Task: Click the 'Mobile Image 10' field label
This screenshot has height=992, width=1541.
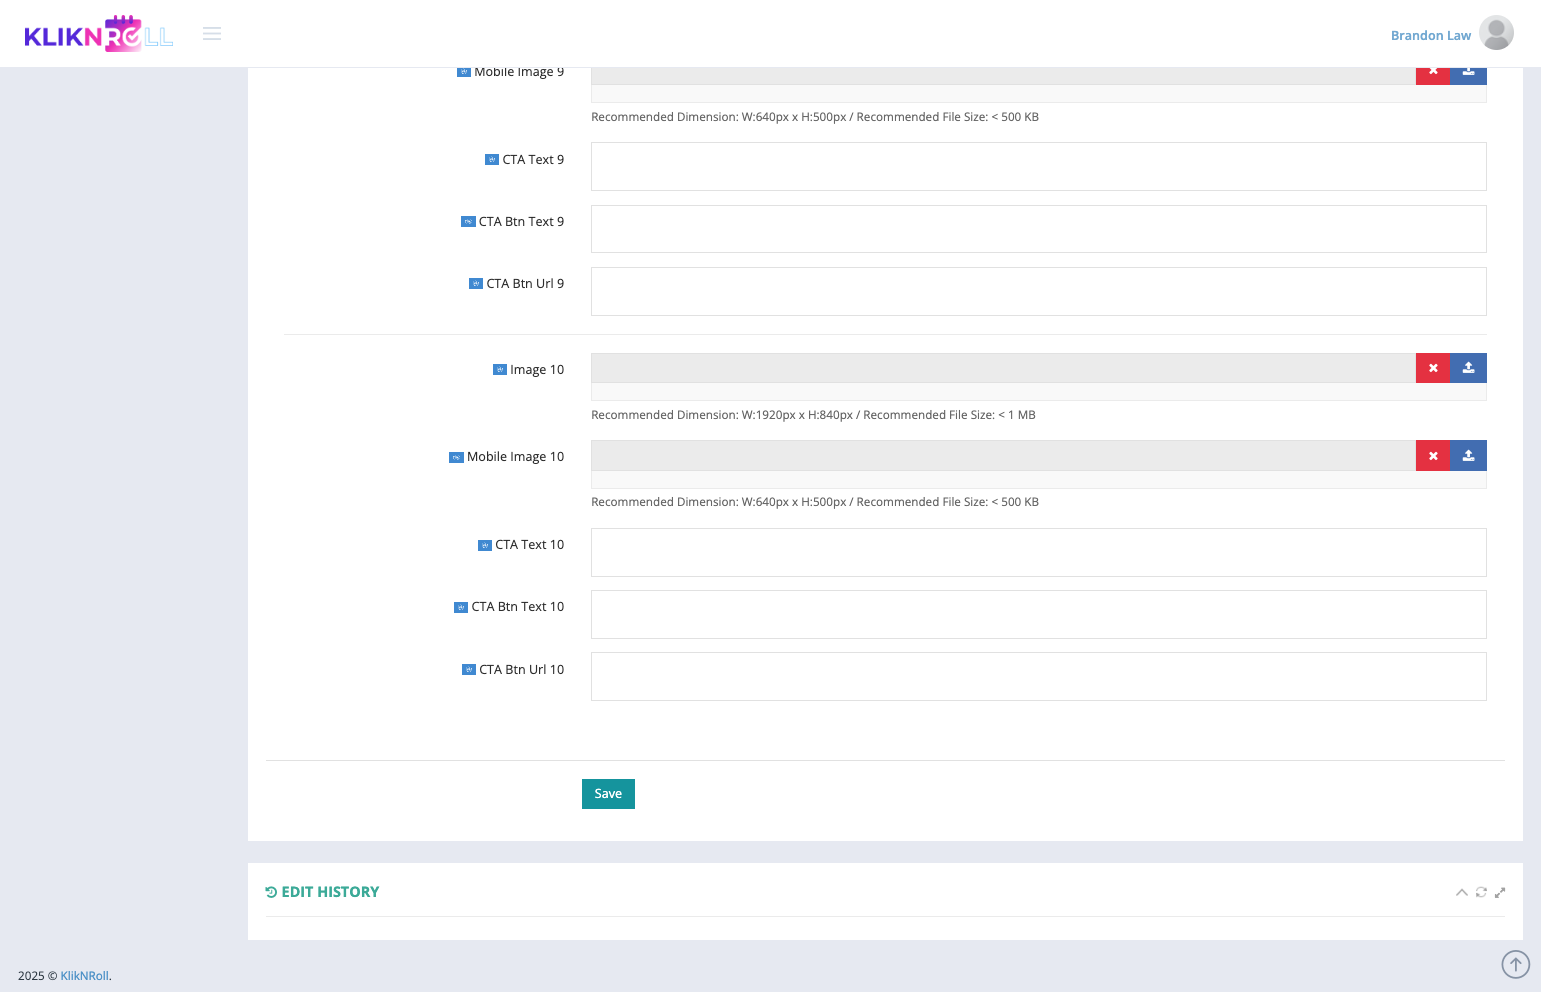Action: pos(515,457)
